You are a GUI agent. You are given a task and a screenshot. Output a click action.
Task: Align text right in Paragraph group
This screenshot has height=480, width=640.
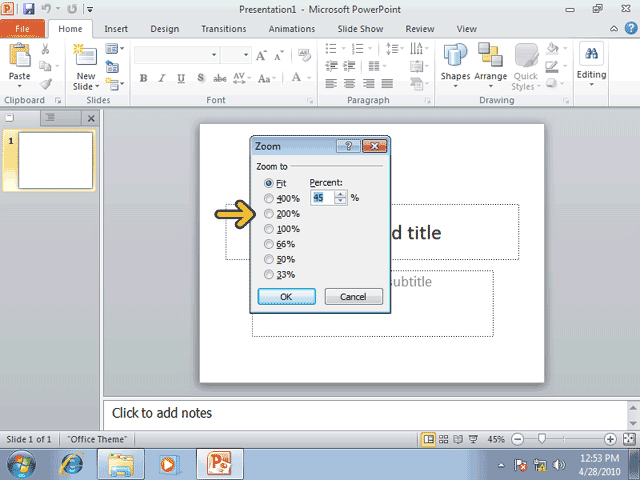click(369, 84)
